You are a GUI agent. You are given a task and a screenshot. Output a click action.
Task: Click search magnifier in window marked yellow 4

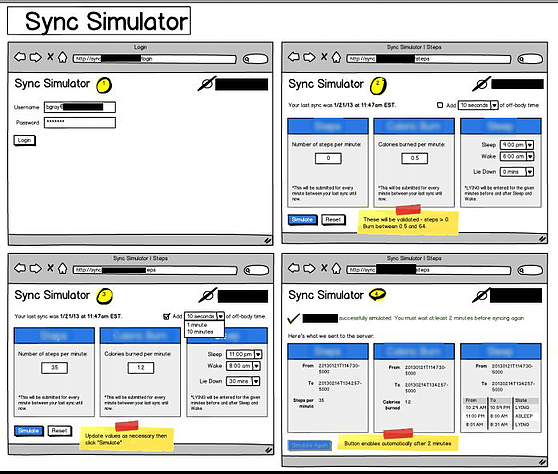click(521, 270)
